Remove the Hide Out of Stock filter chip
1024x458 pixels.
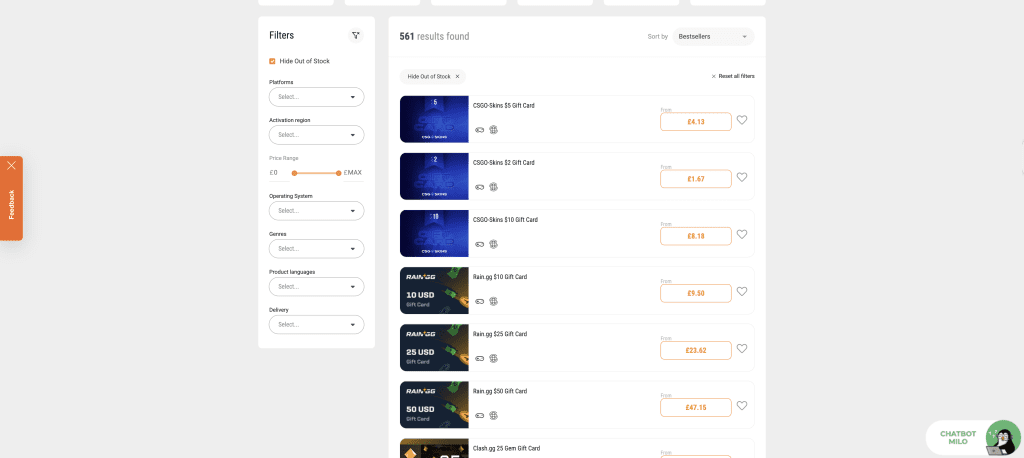[457, 76]
